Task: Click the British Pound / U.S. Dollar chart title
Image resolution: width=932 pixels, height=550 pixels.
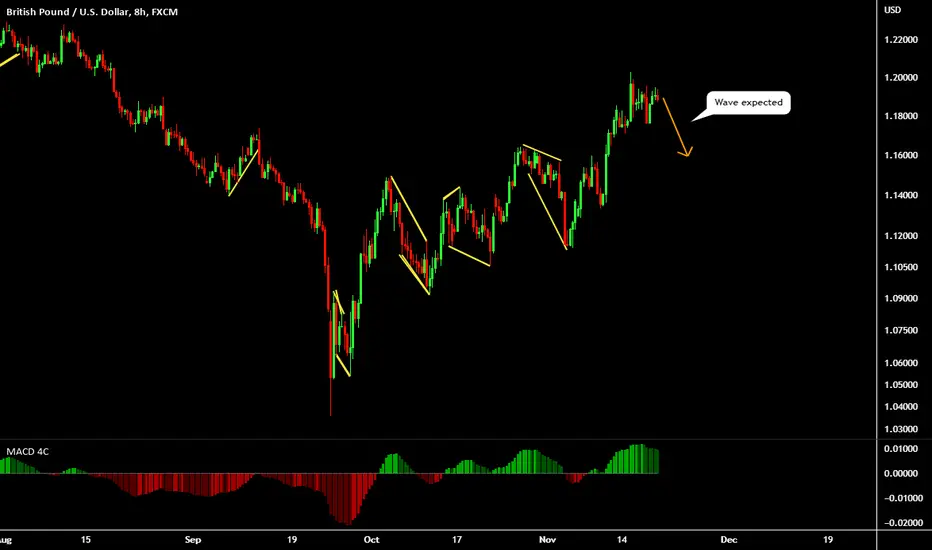Action: click(x=92, y=12)
